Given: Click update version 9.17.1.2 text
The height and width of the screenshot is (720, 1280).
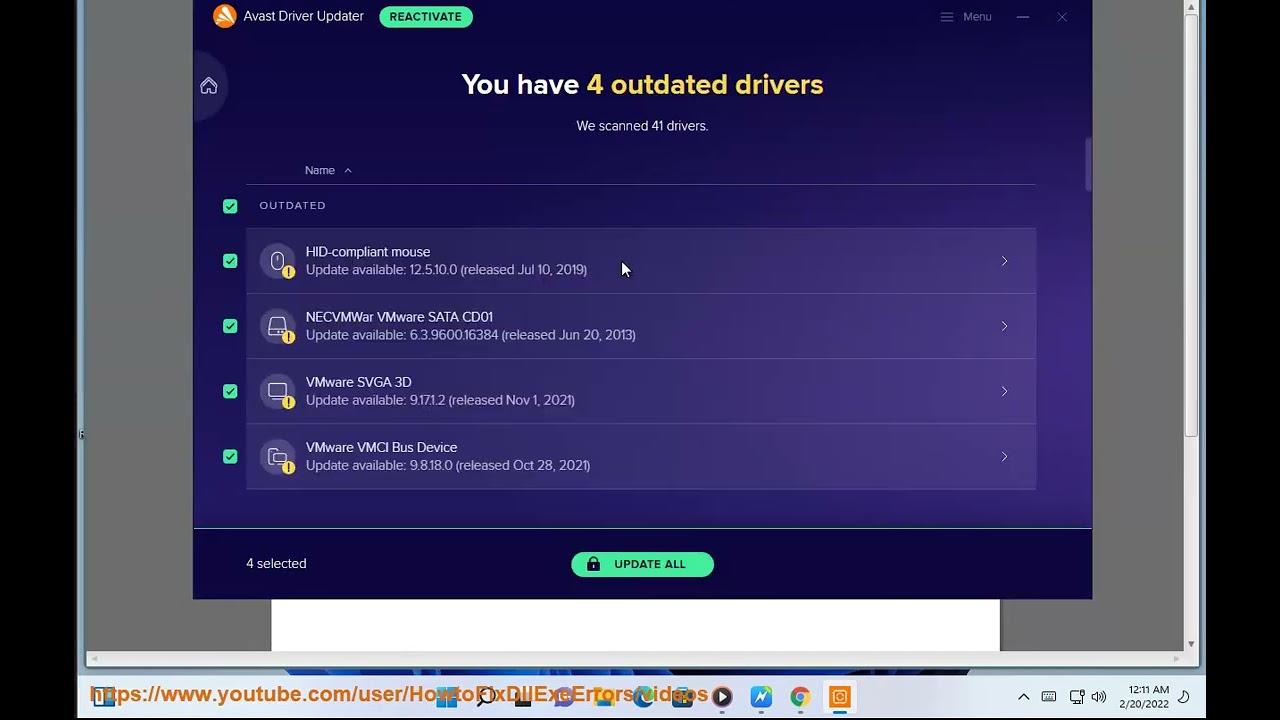Looking at the screenshot, I should tap(440, 400).
